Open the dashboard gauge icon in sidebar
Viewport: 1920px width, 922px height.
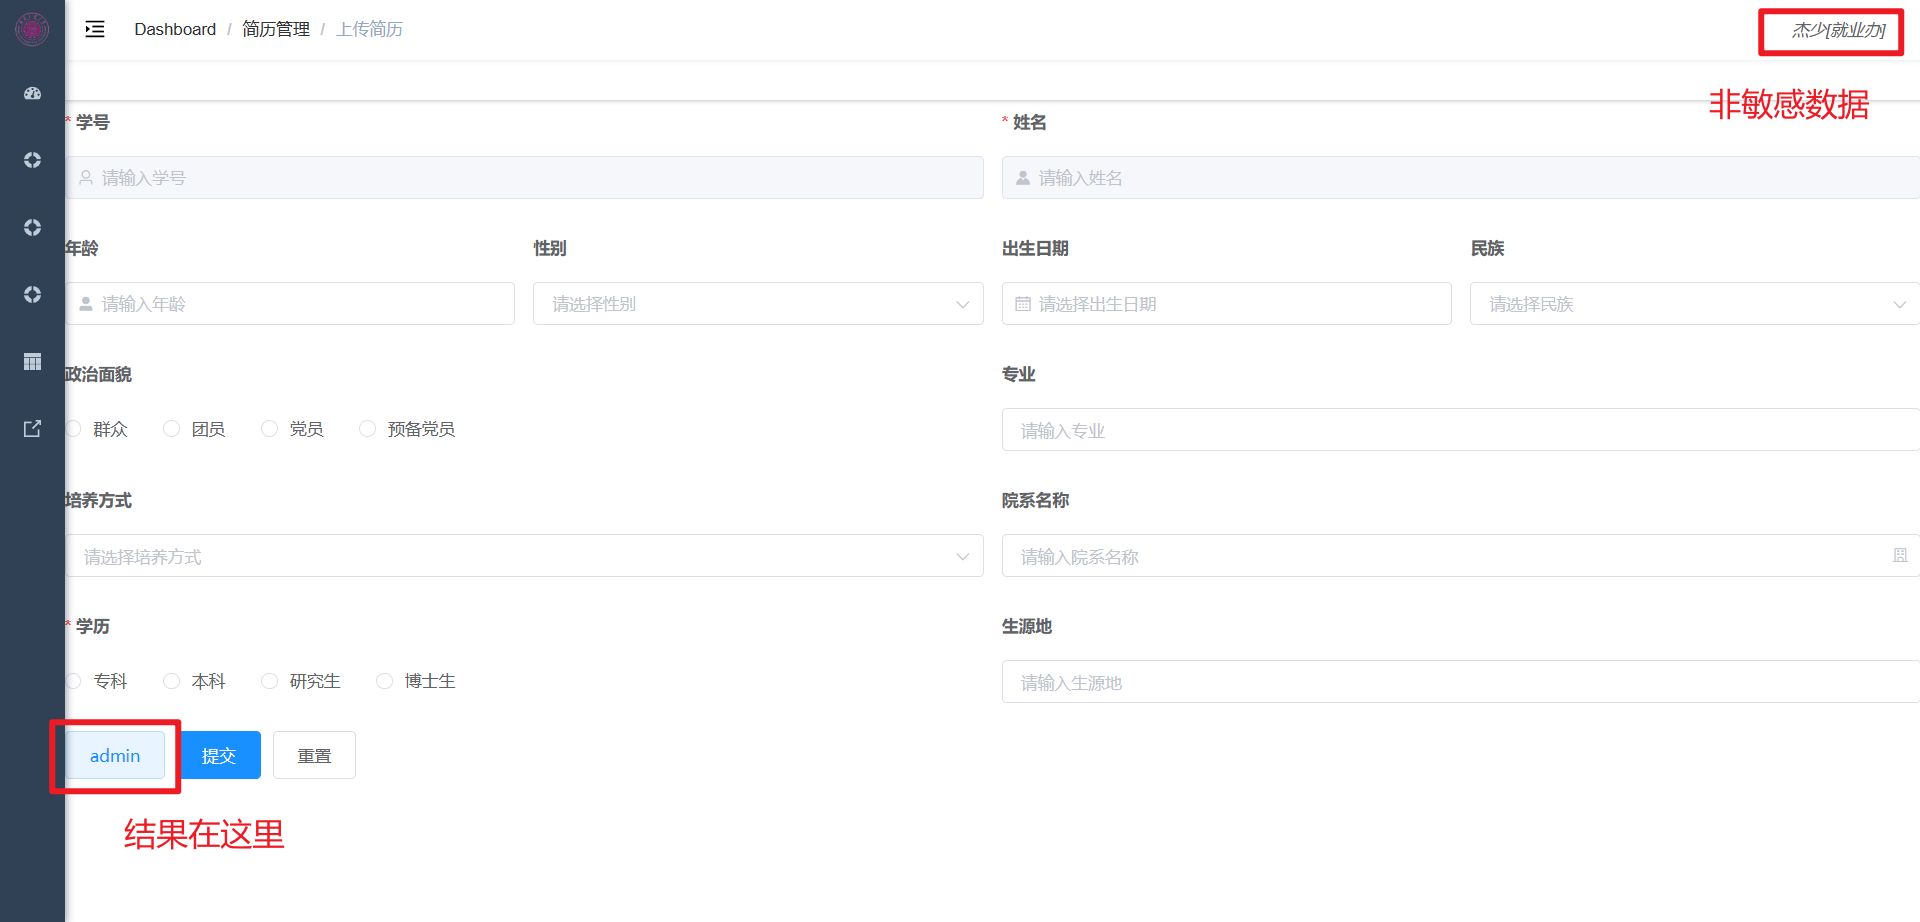coord(32,93)
